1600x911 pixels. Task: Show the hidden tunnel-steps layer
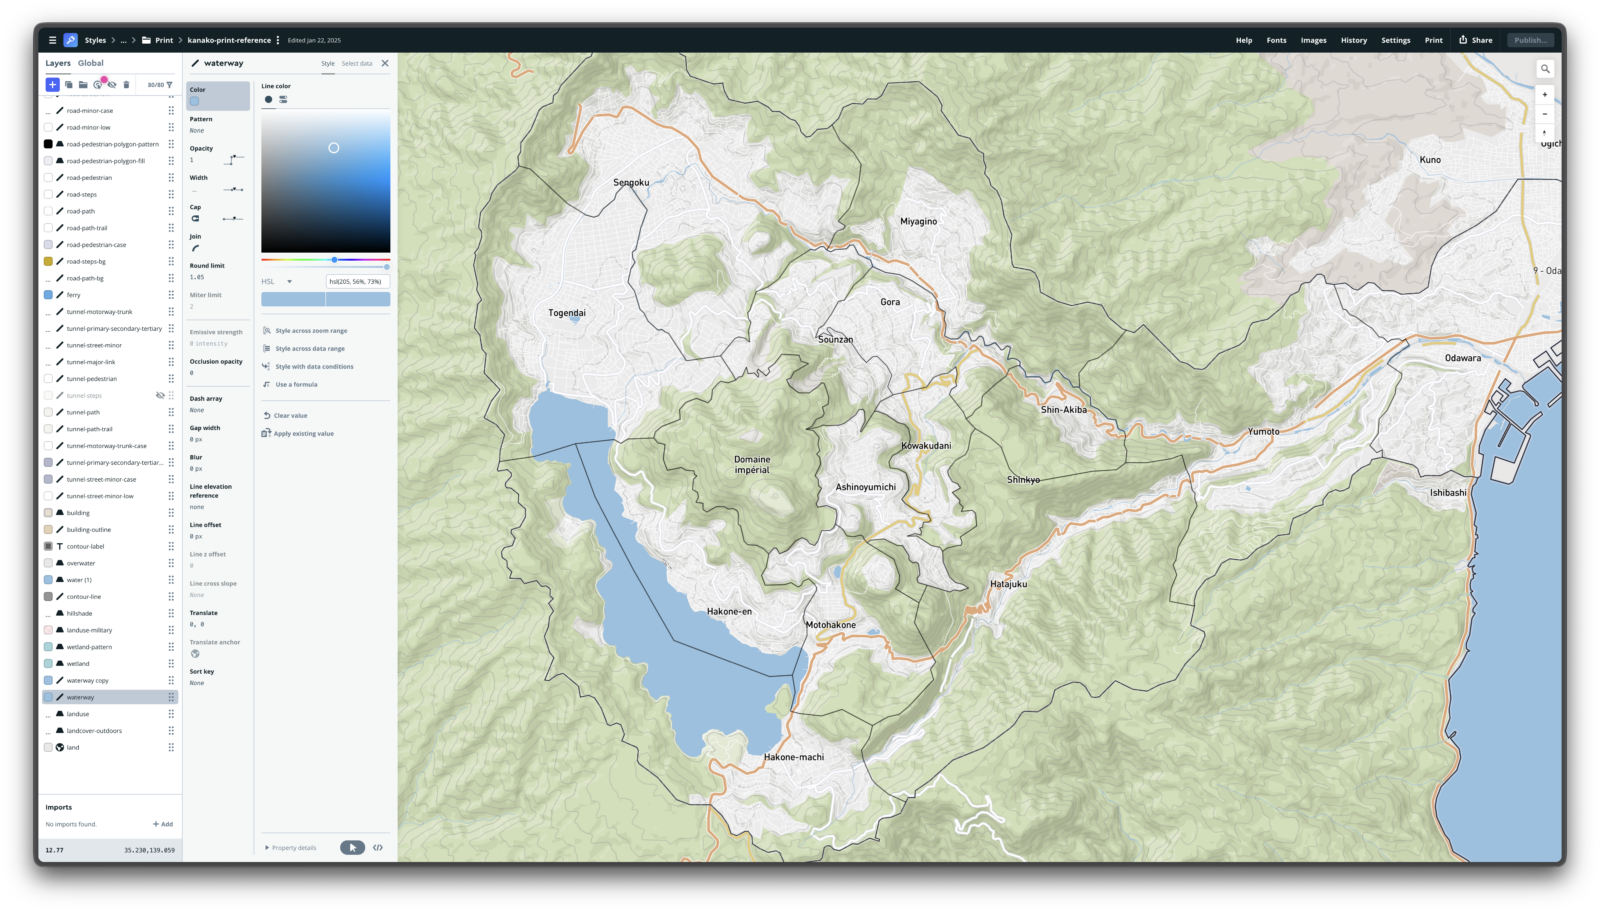click(160, 395)
